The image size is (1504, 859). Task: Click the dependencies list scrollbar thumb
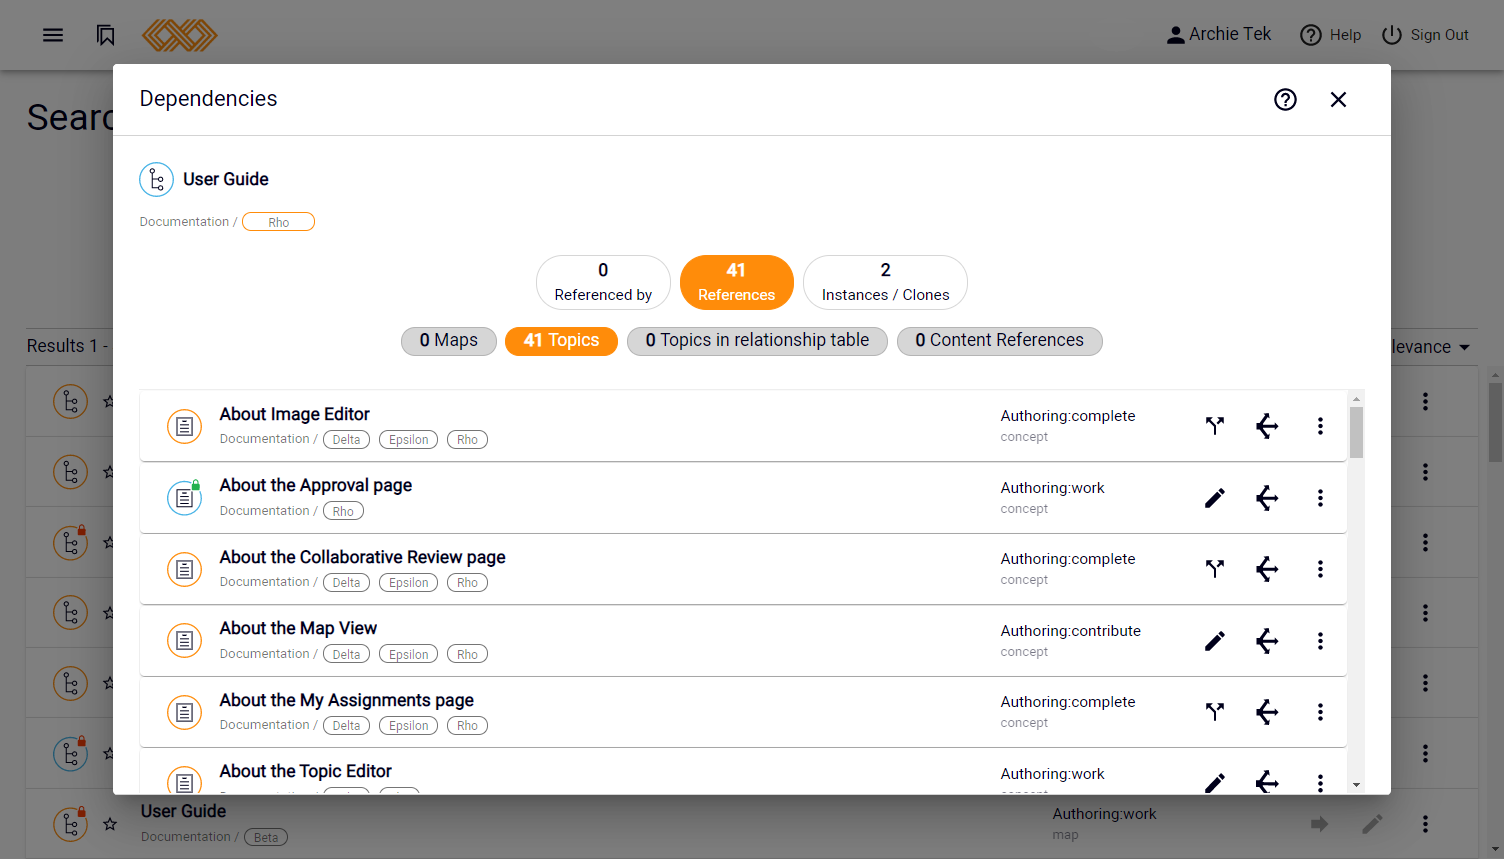[x=1356, y=432]
